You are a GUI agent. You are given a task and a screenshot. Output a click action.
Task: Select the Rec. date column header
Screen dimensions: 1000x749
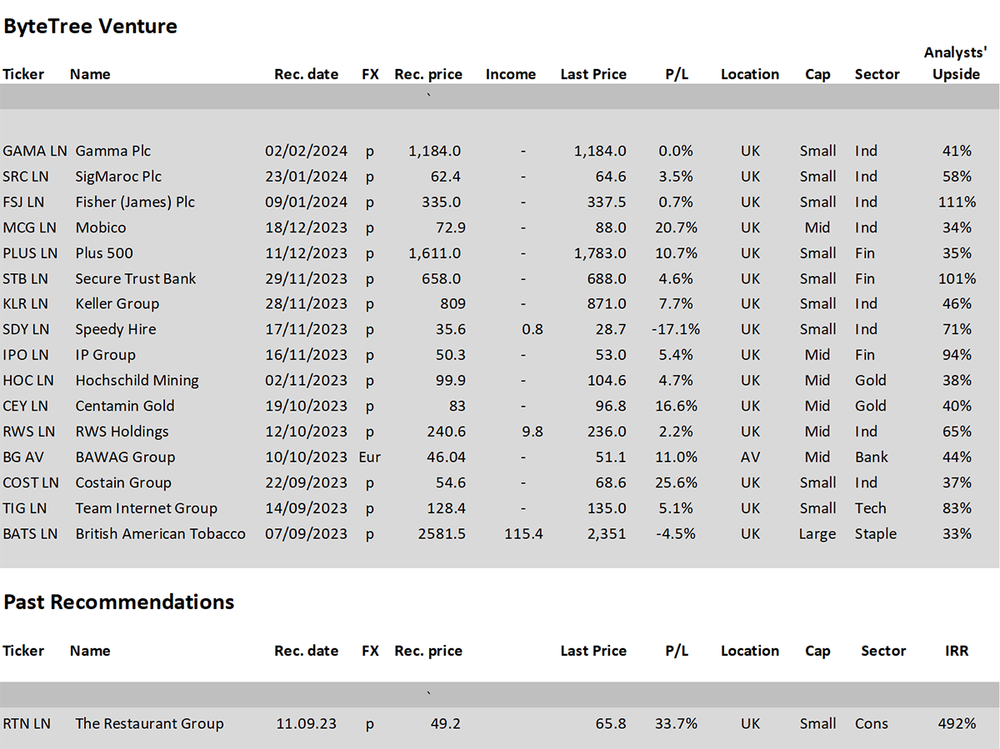point(306,73)
